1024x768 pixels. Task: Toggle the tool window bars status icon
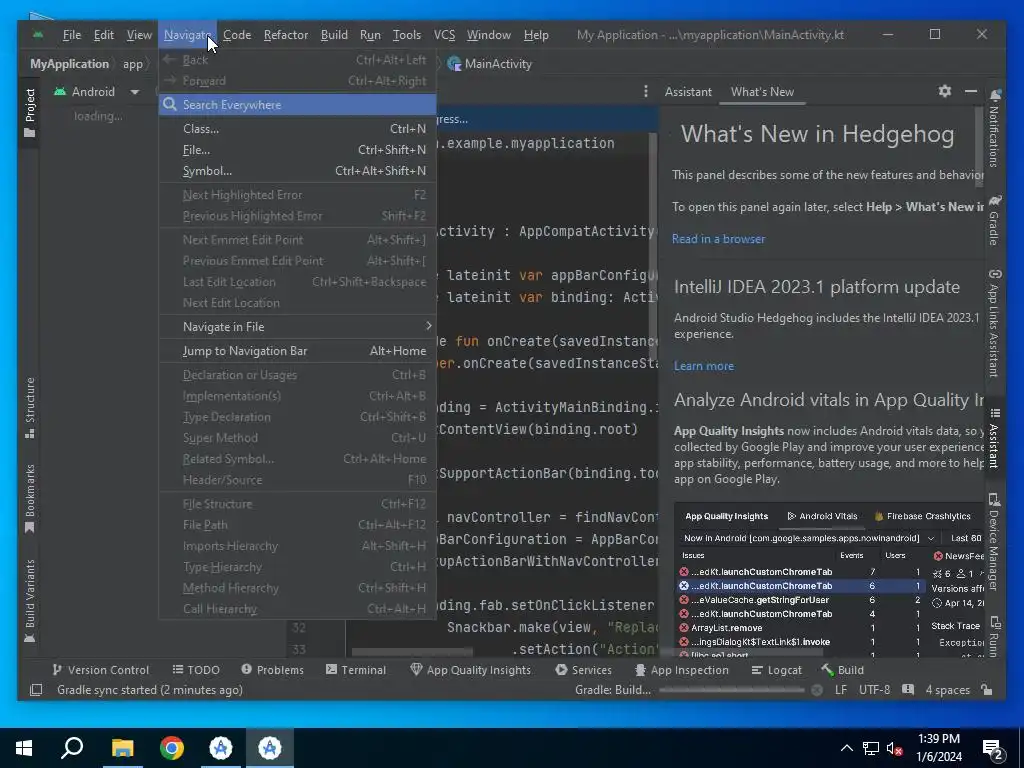coord(36,690)
